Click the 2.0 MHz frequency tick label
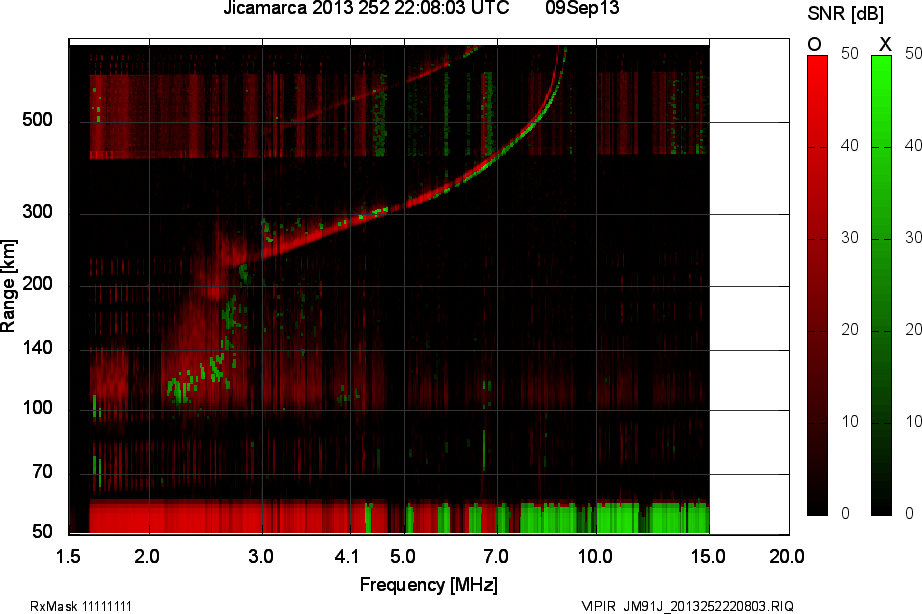Screen dimensions: 922x614 (x=147, y=556)
